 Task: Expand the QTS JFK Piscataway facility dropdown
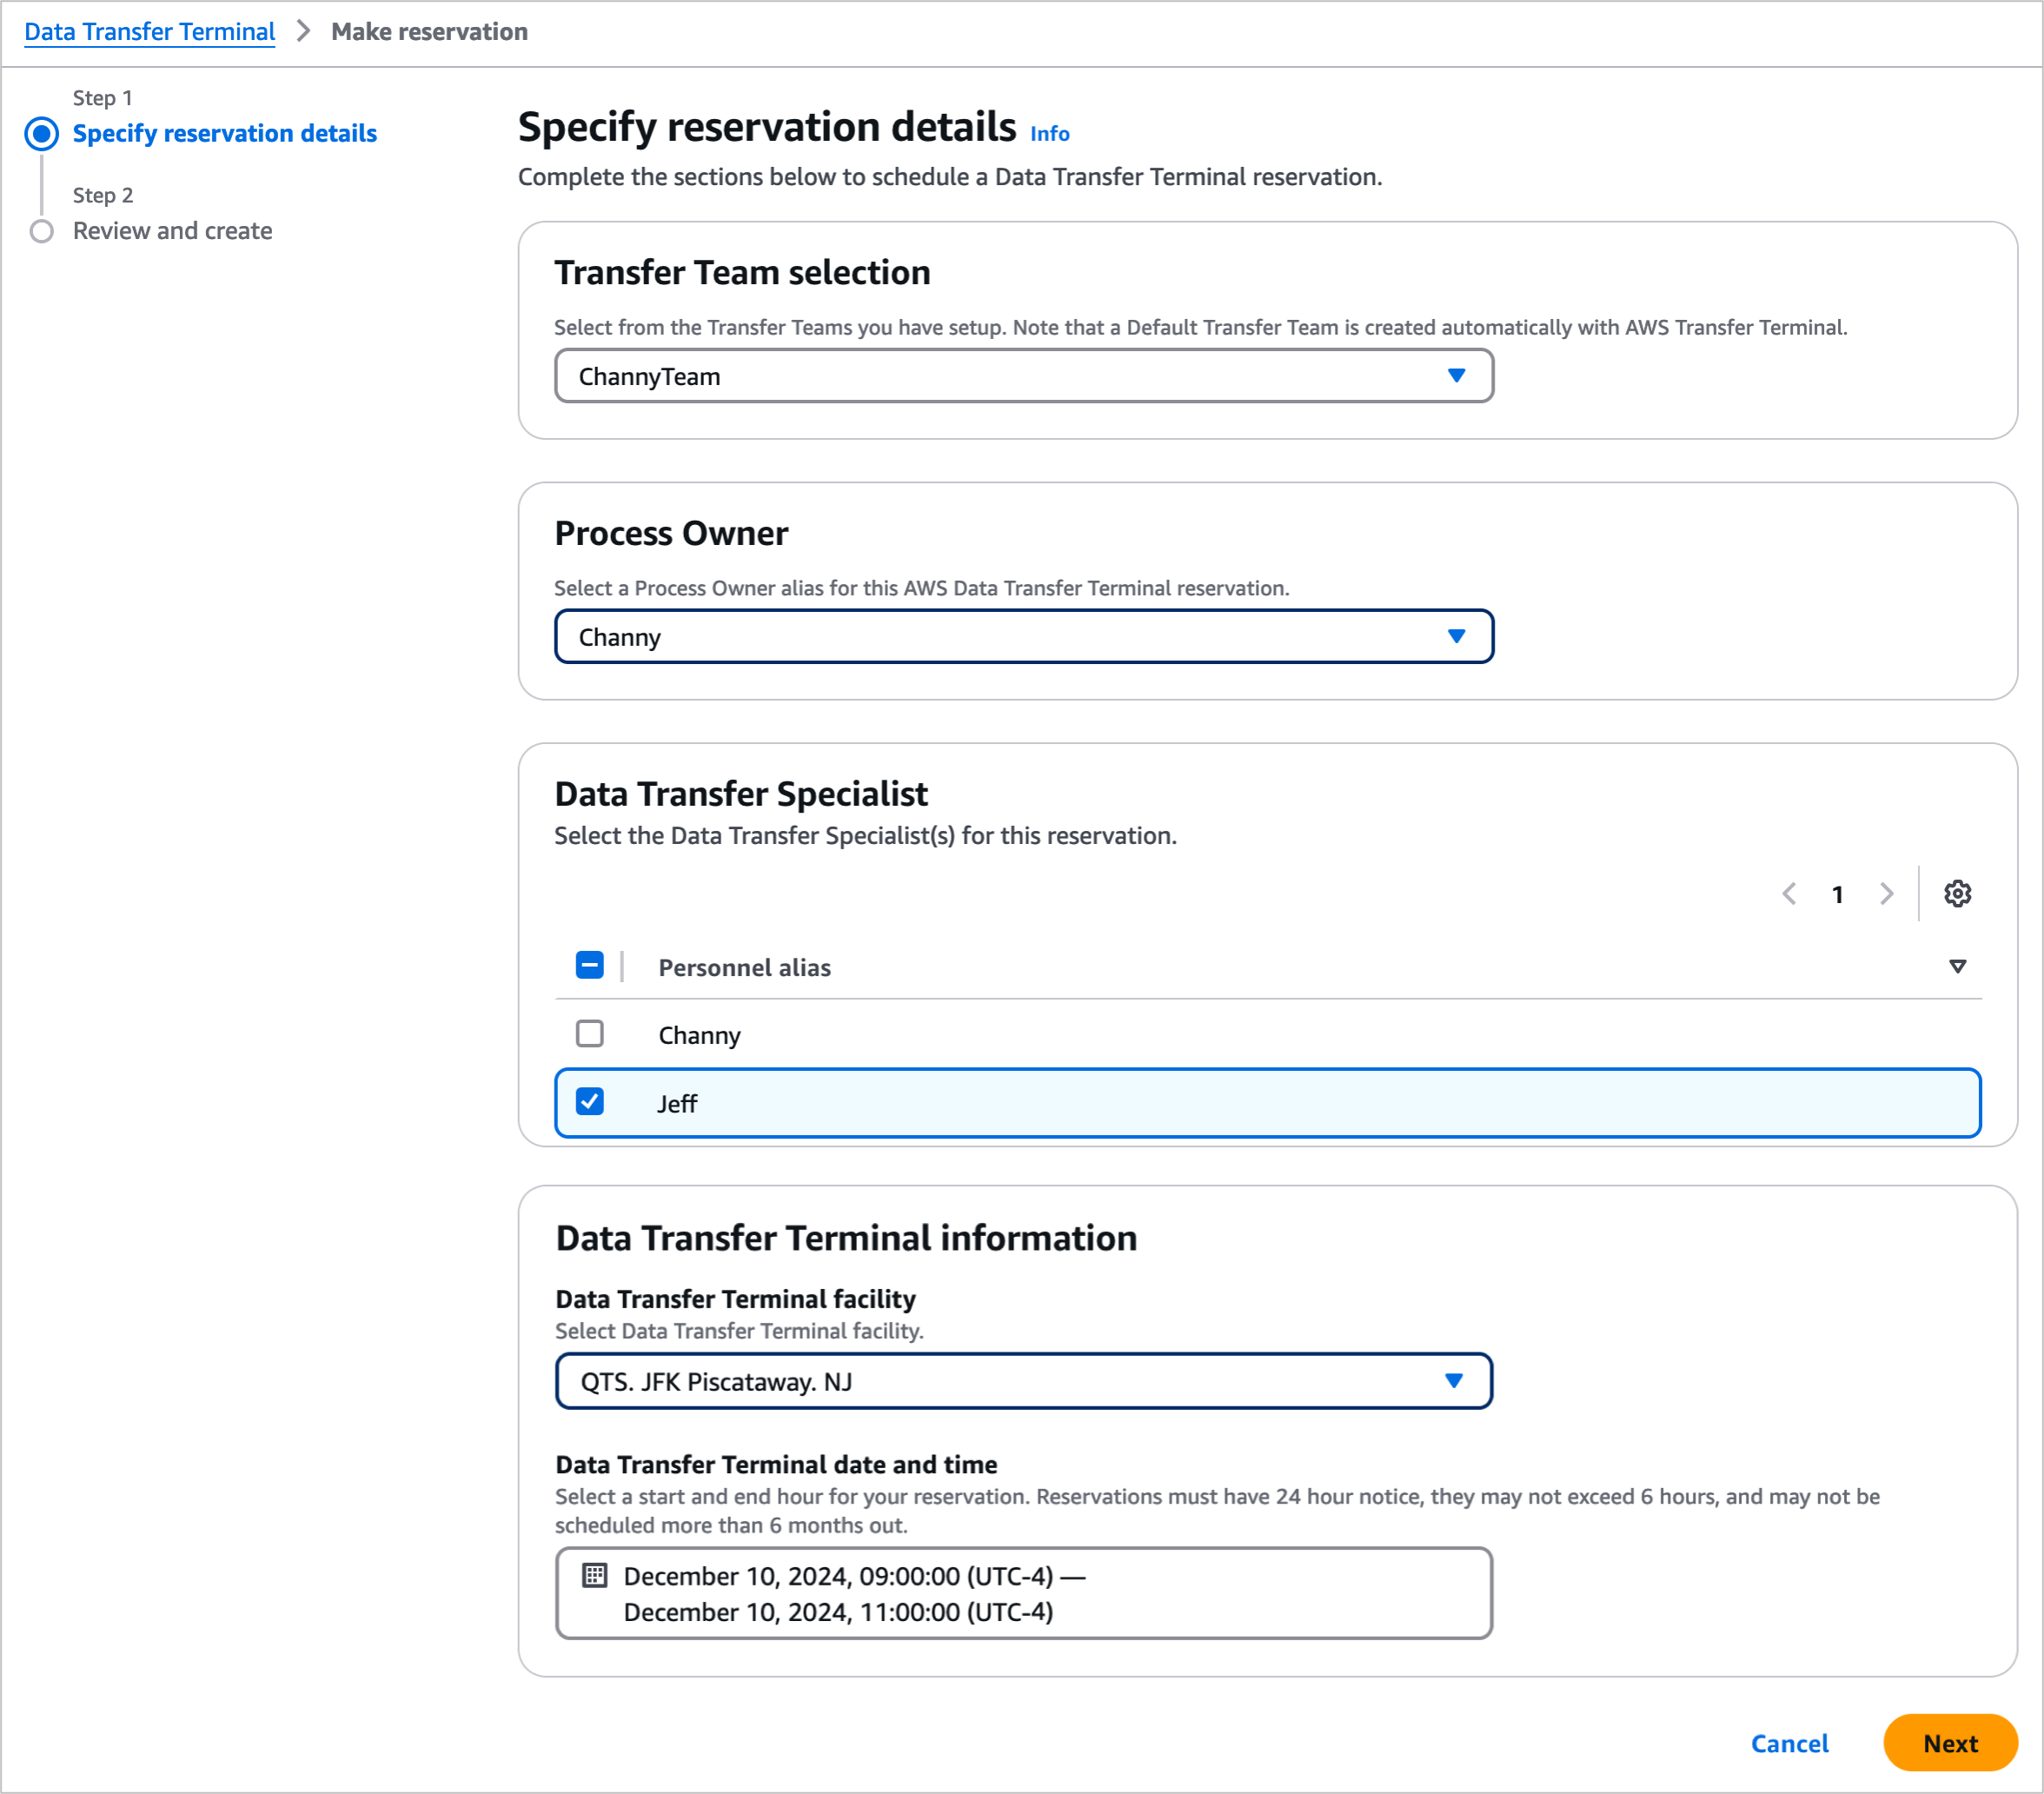(x=1023, y=1381)
